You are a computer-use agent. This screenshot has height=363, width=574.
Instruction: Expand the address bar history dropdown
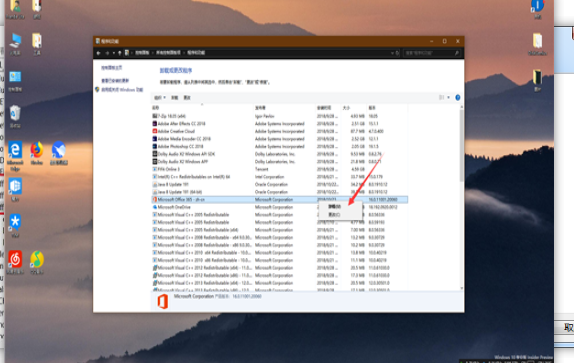click(392, 53)
